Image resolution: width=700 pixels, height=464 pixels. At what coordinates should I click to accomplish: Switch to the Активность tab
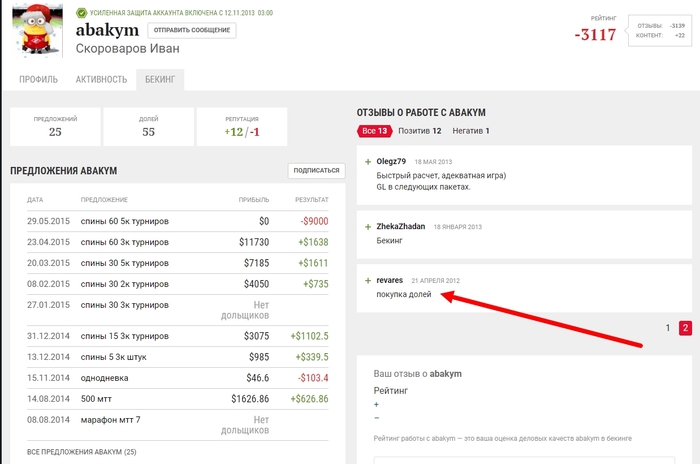tap(101, 79)
